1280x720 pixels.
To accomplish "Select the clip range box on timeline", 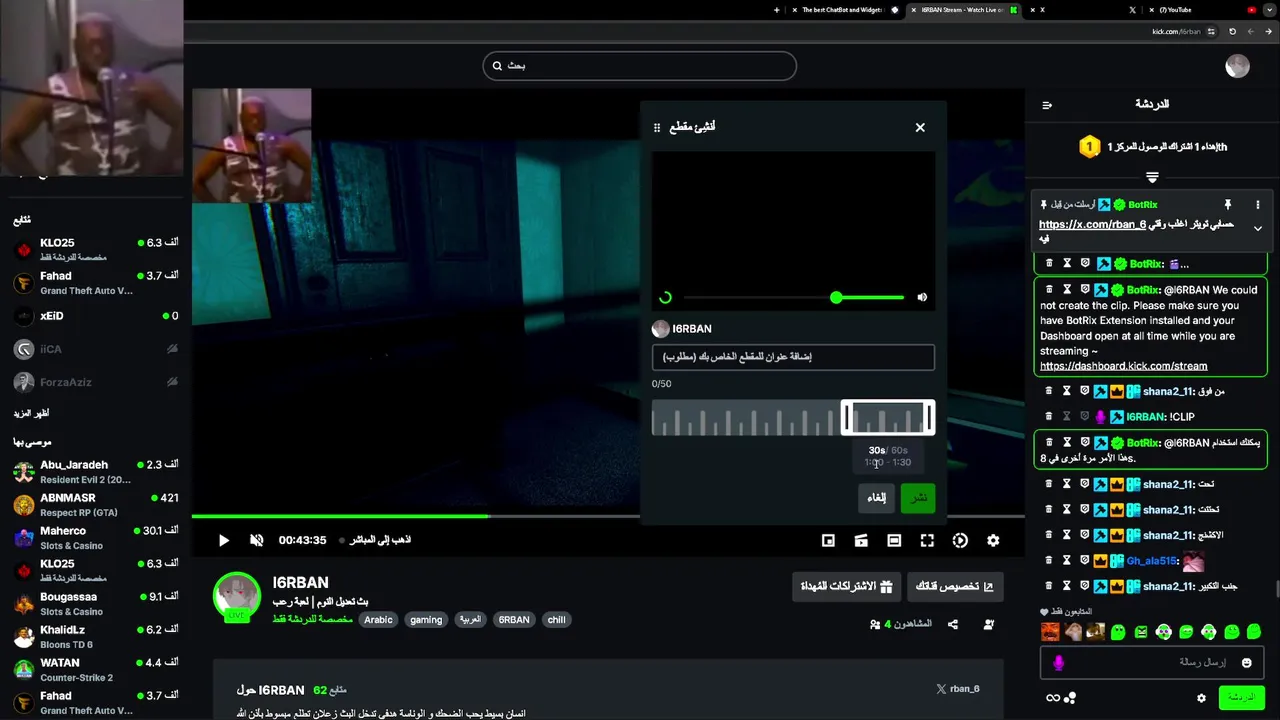I will [x=888, y=418].
